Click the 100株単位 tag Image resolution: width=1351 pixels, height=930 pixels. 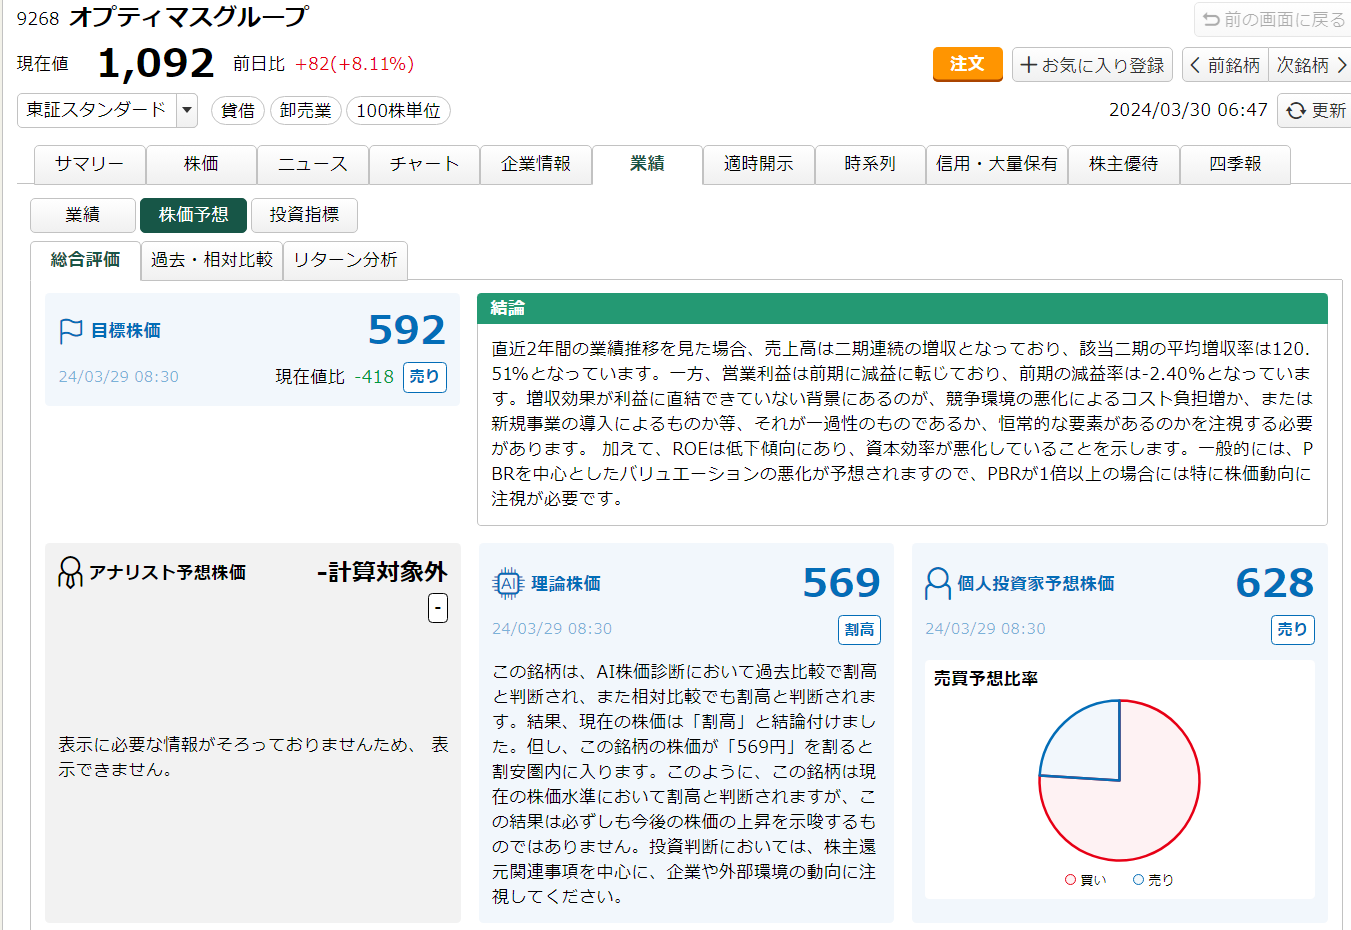[x=398, y=111]
